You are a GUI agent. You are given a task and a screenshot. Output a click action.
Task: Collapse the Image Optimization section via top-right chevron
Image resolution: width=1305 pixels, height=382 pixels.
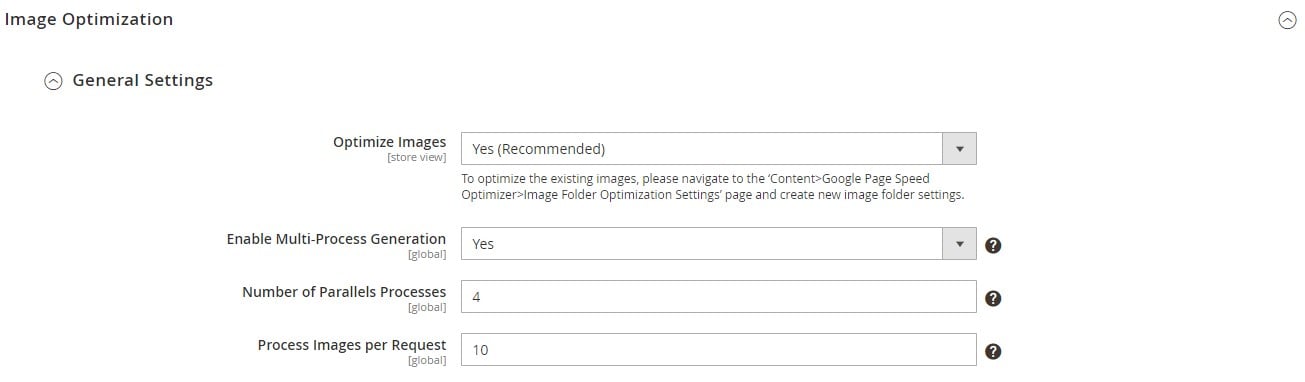click(1287, 20)
